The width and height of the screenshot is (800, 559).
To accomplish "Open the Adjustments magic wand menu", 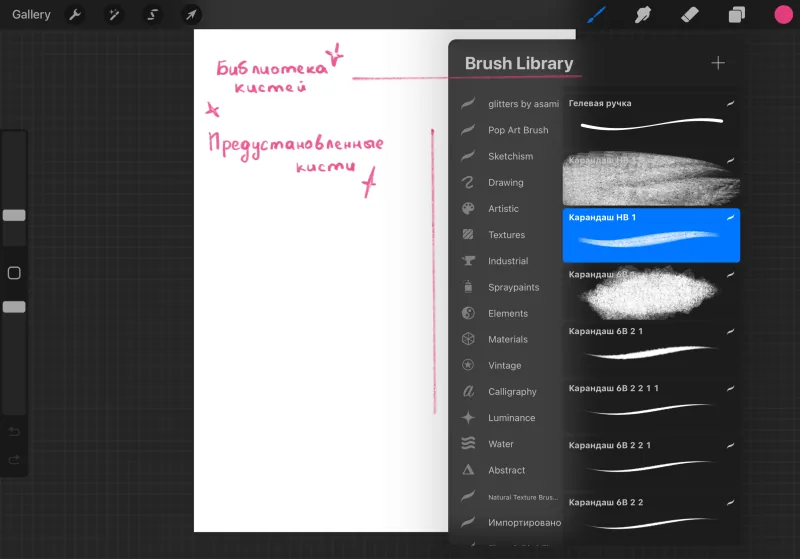I will (114, 14).
